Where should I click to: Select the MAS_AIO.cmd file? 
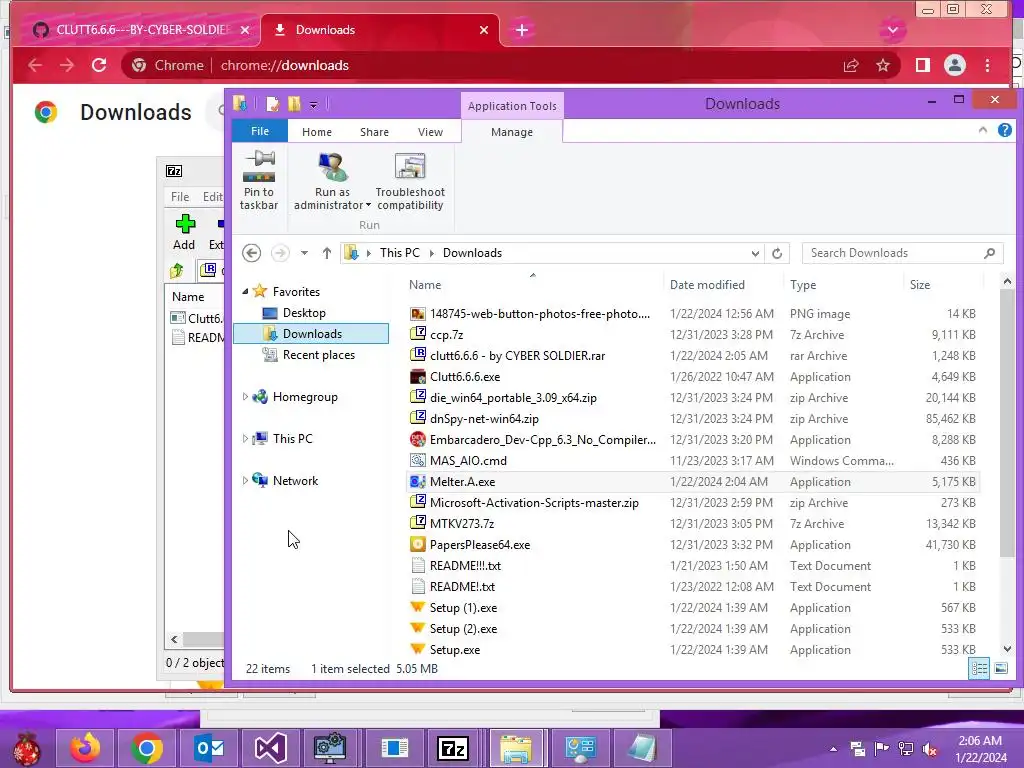click(468, 460)
